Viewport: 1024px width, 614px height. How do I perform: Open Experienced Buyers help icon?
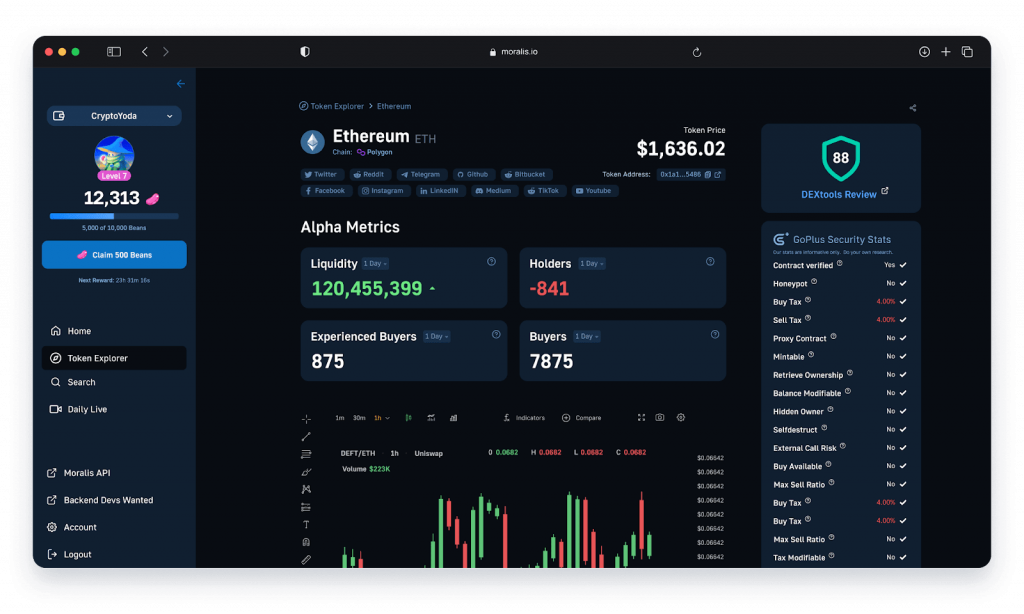click(x=496, y=334)
